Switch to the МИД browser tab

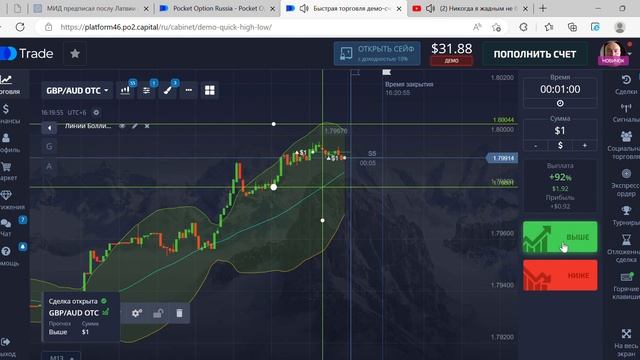91,8
